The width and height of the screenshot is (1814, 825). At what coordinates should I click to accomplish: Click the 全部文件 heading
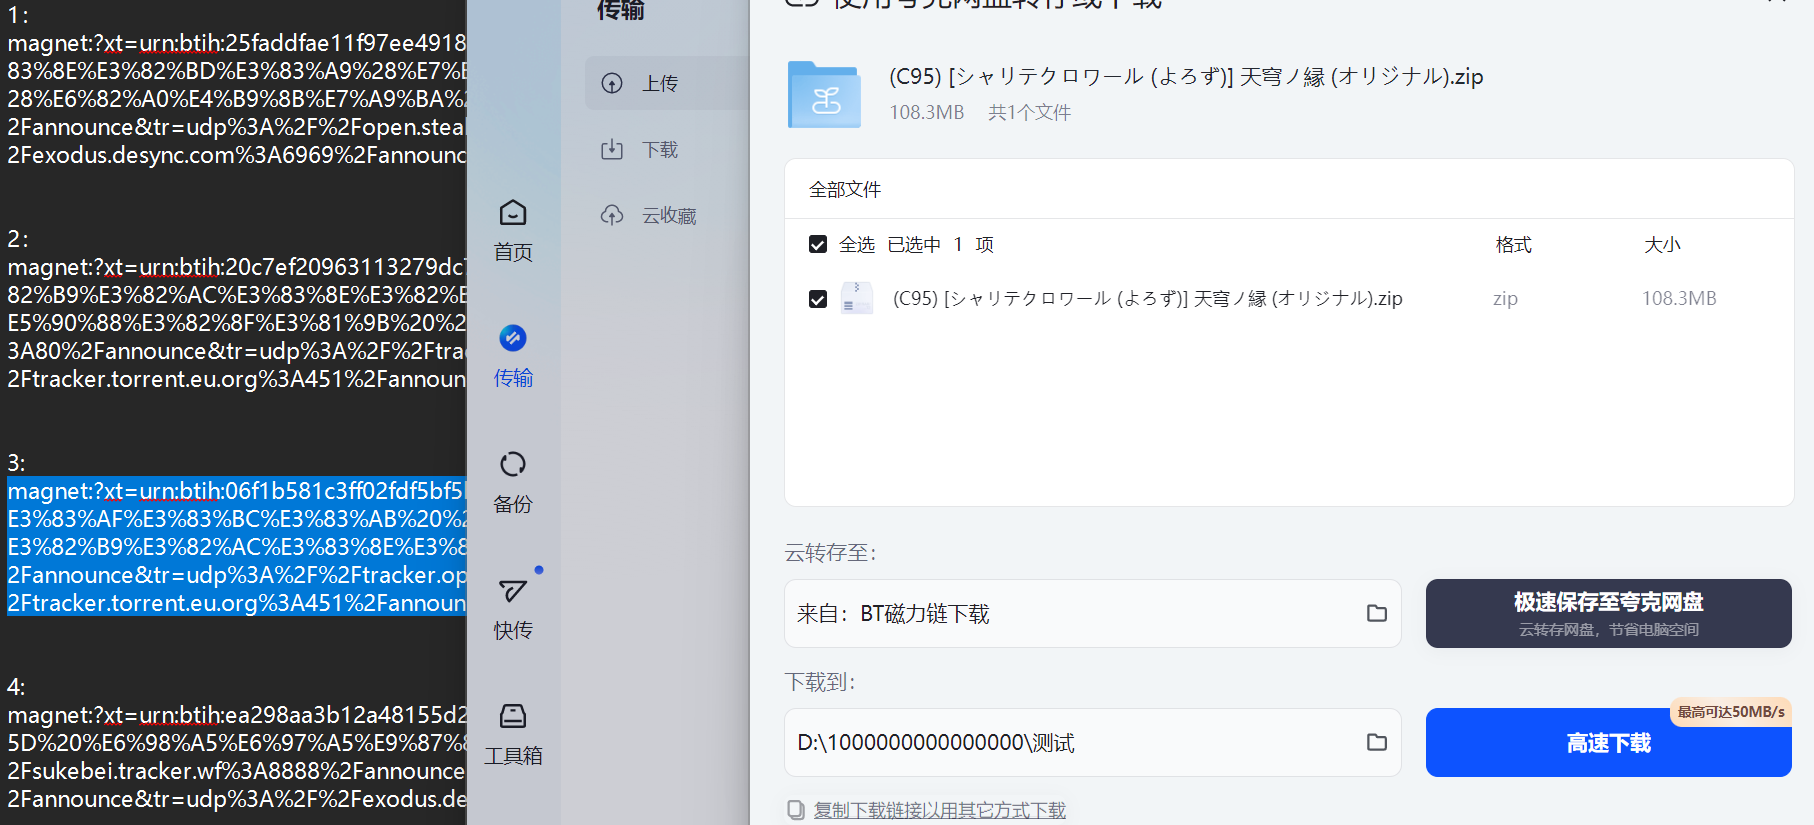tap(845, 190)
